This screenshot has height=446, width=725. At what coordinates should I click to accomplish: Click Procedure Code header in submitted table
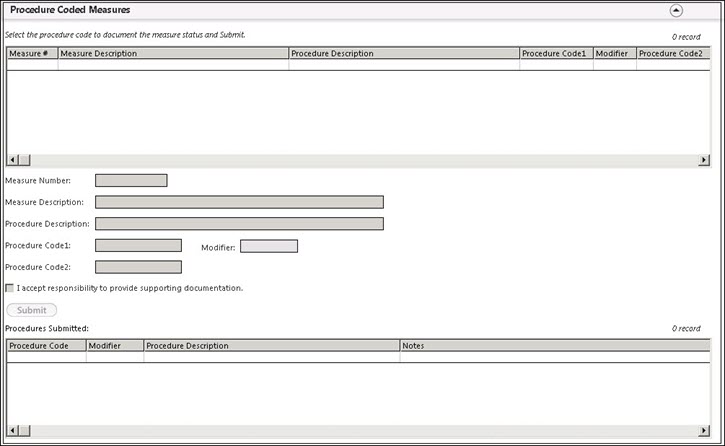pos(46,346)
